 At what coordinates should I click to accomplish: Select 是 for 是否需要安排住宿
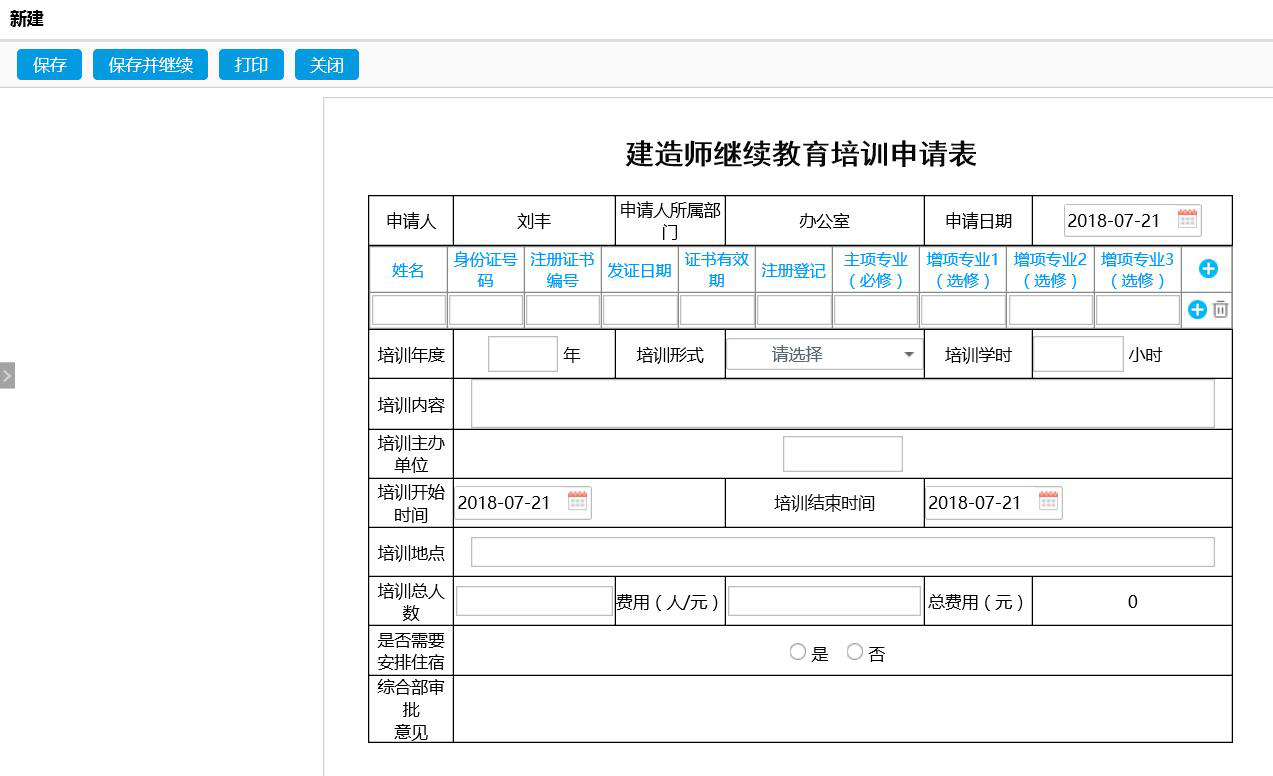pyautogui.click(x=798, y=652)
